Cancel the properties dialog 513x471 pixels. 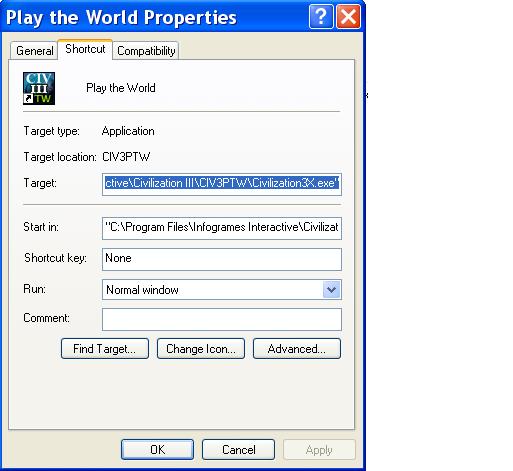click(x=238, y=450)
